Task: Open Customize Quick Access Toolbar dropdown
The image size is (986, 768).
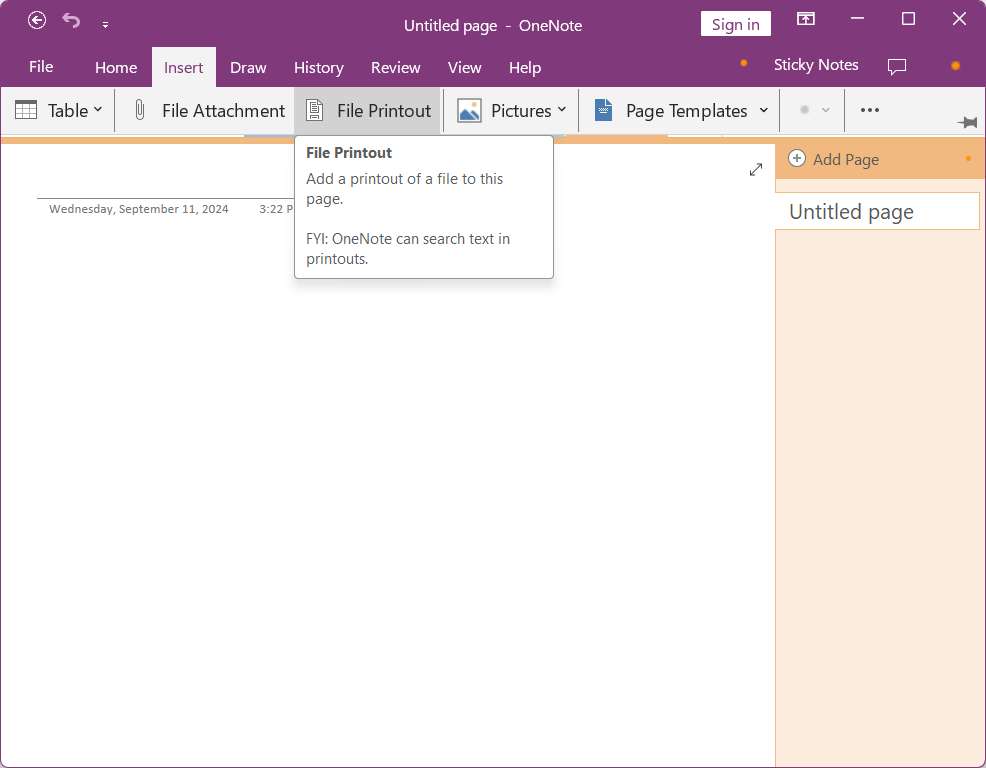Action: (x=105, y=25)
